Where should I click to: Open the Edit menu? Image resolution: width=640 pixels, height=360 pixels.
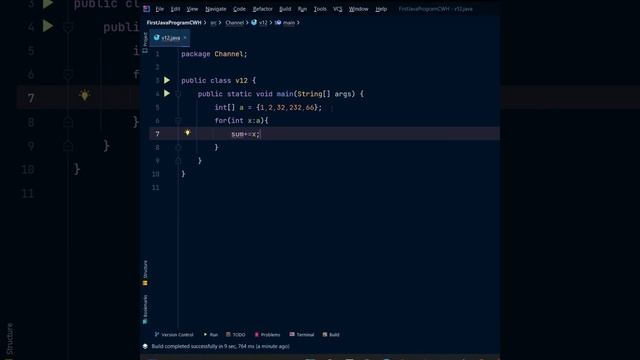point(175,9)
